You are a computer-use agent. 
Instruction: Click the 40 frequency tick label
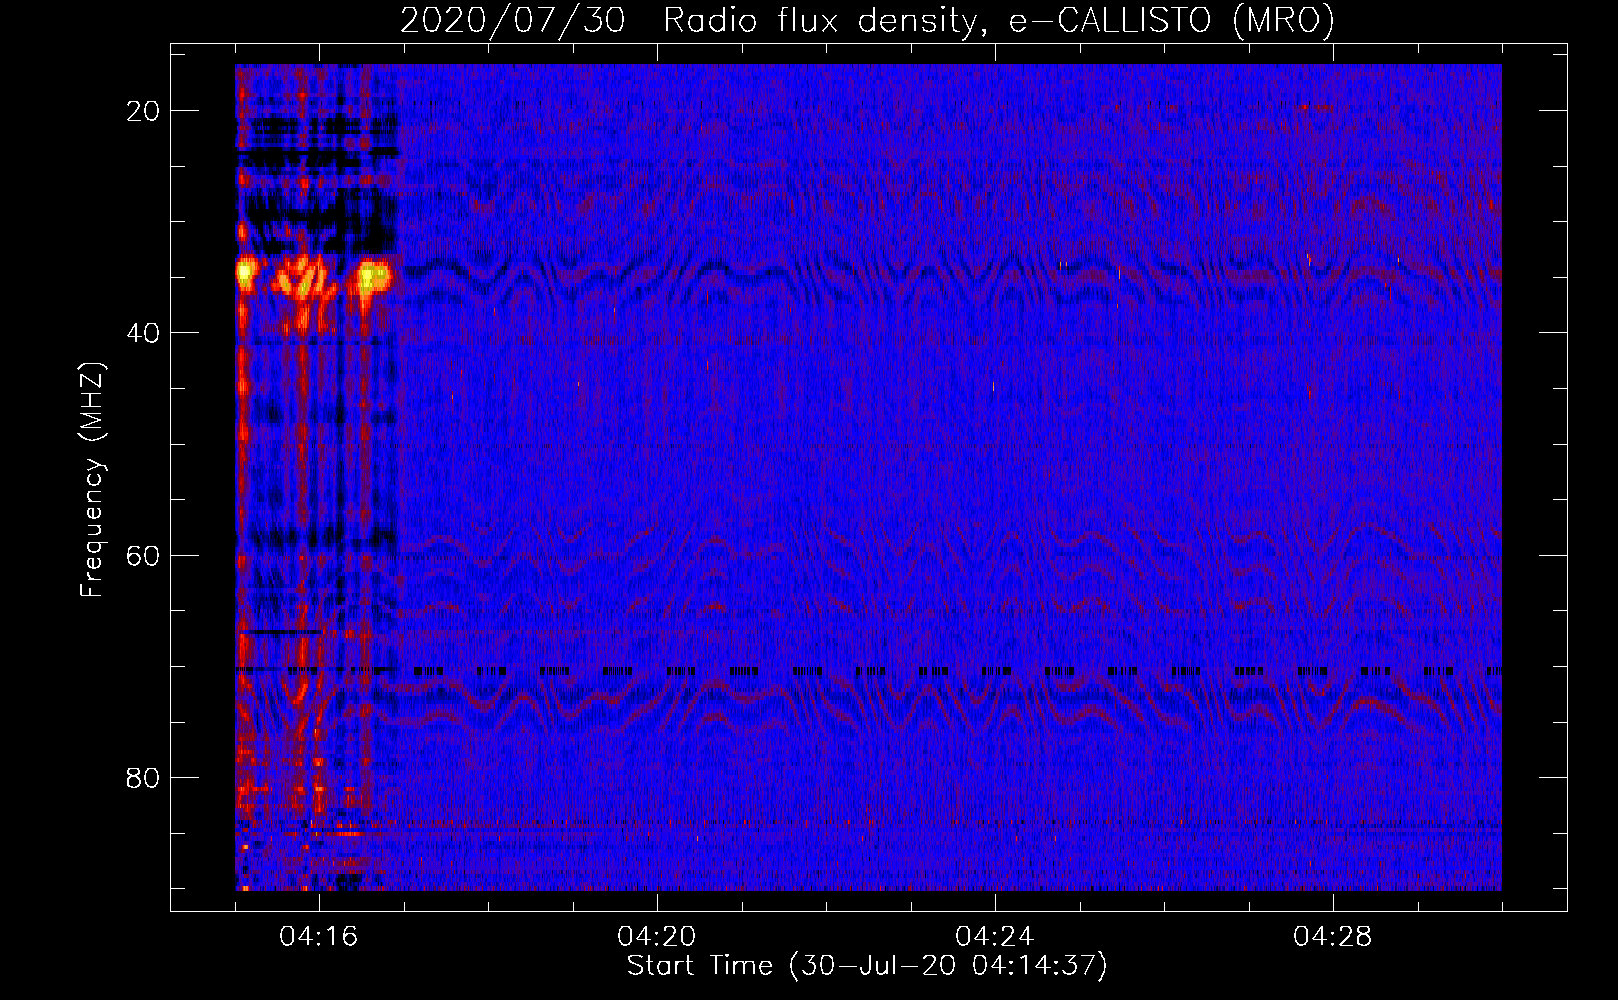(x=143, y=333)
